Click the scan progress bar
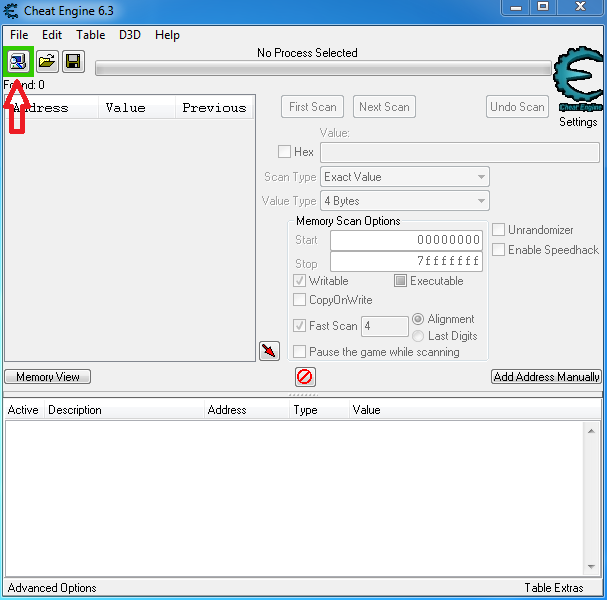The image size is (607, 600). click(323, 69)
